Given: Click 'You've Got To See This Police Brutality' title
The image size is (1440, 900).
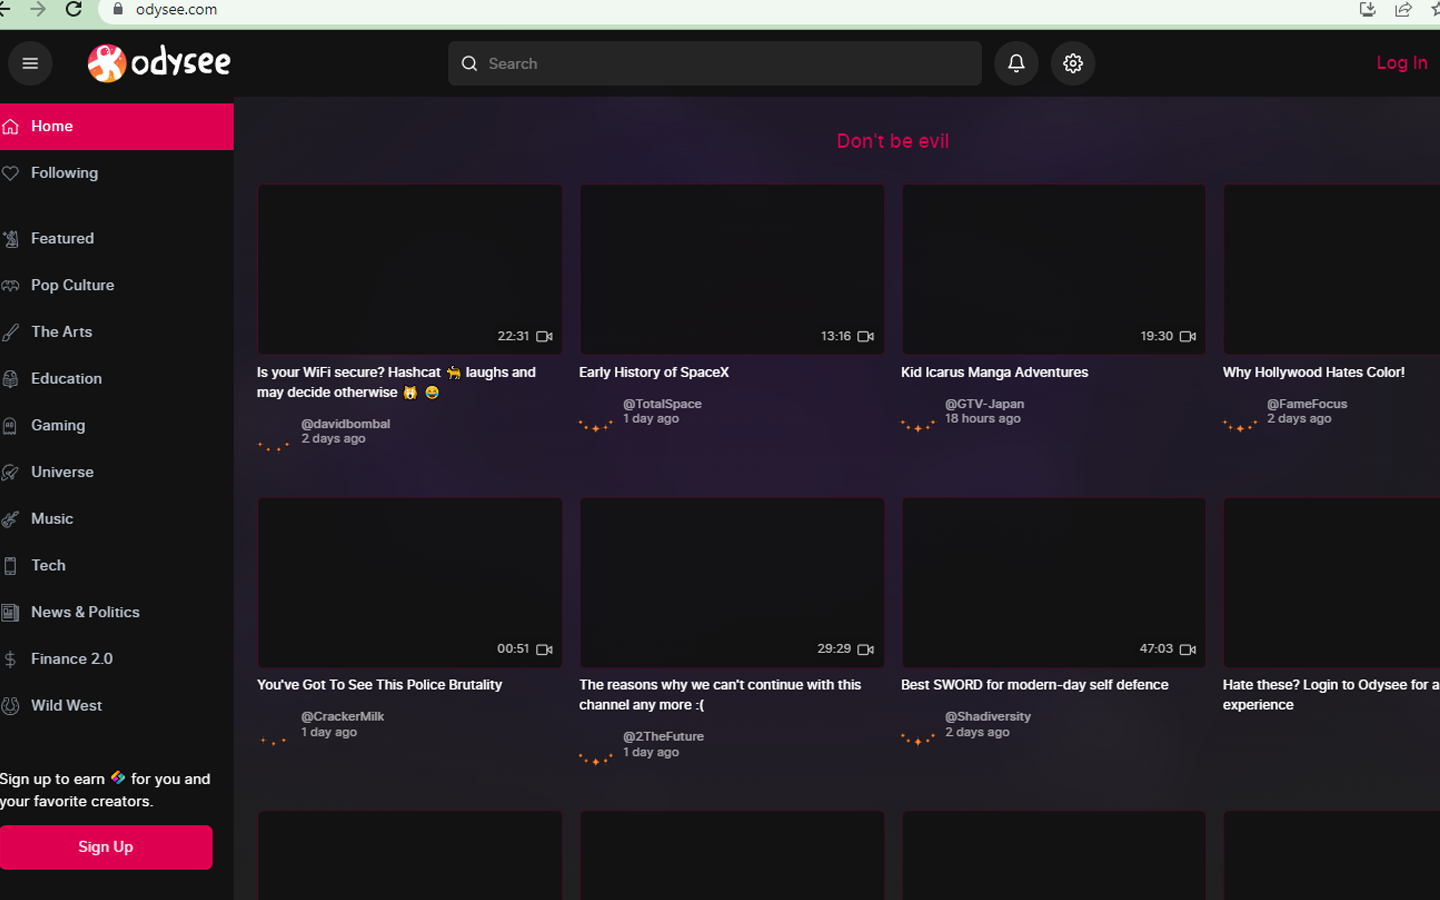Looking at the screenshot, I should [379, 685].
